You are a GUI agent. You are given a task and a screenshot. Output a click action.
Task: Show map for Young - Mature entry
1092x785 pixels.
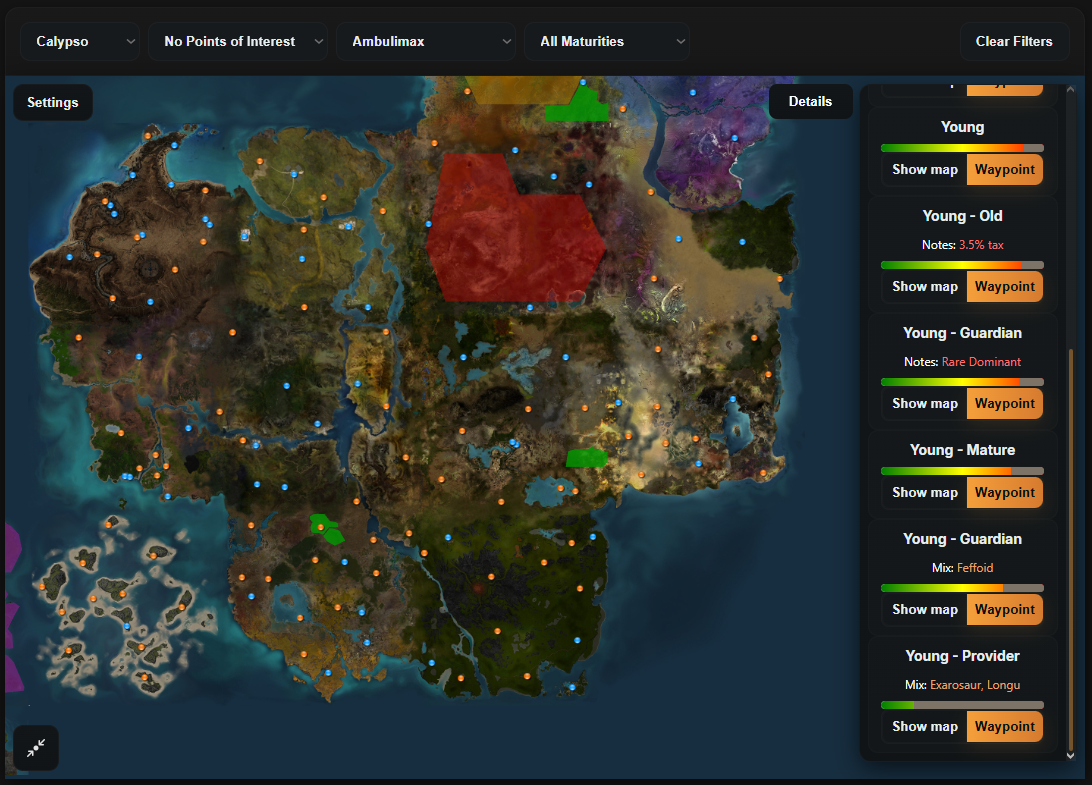click(924, 492)
